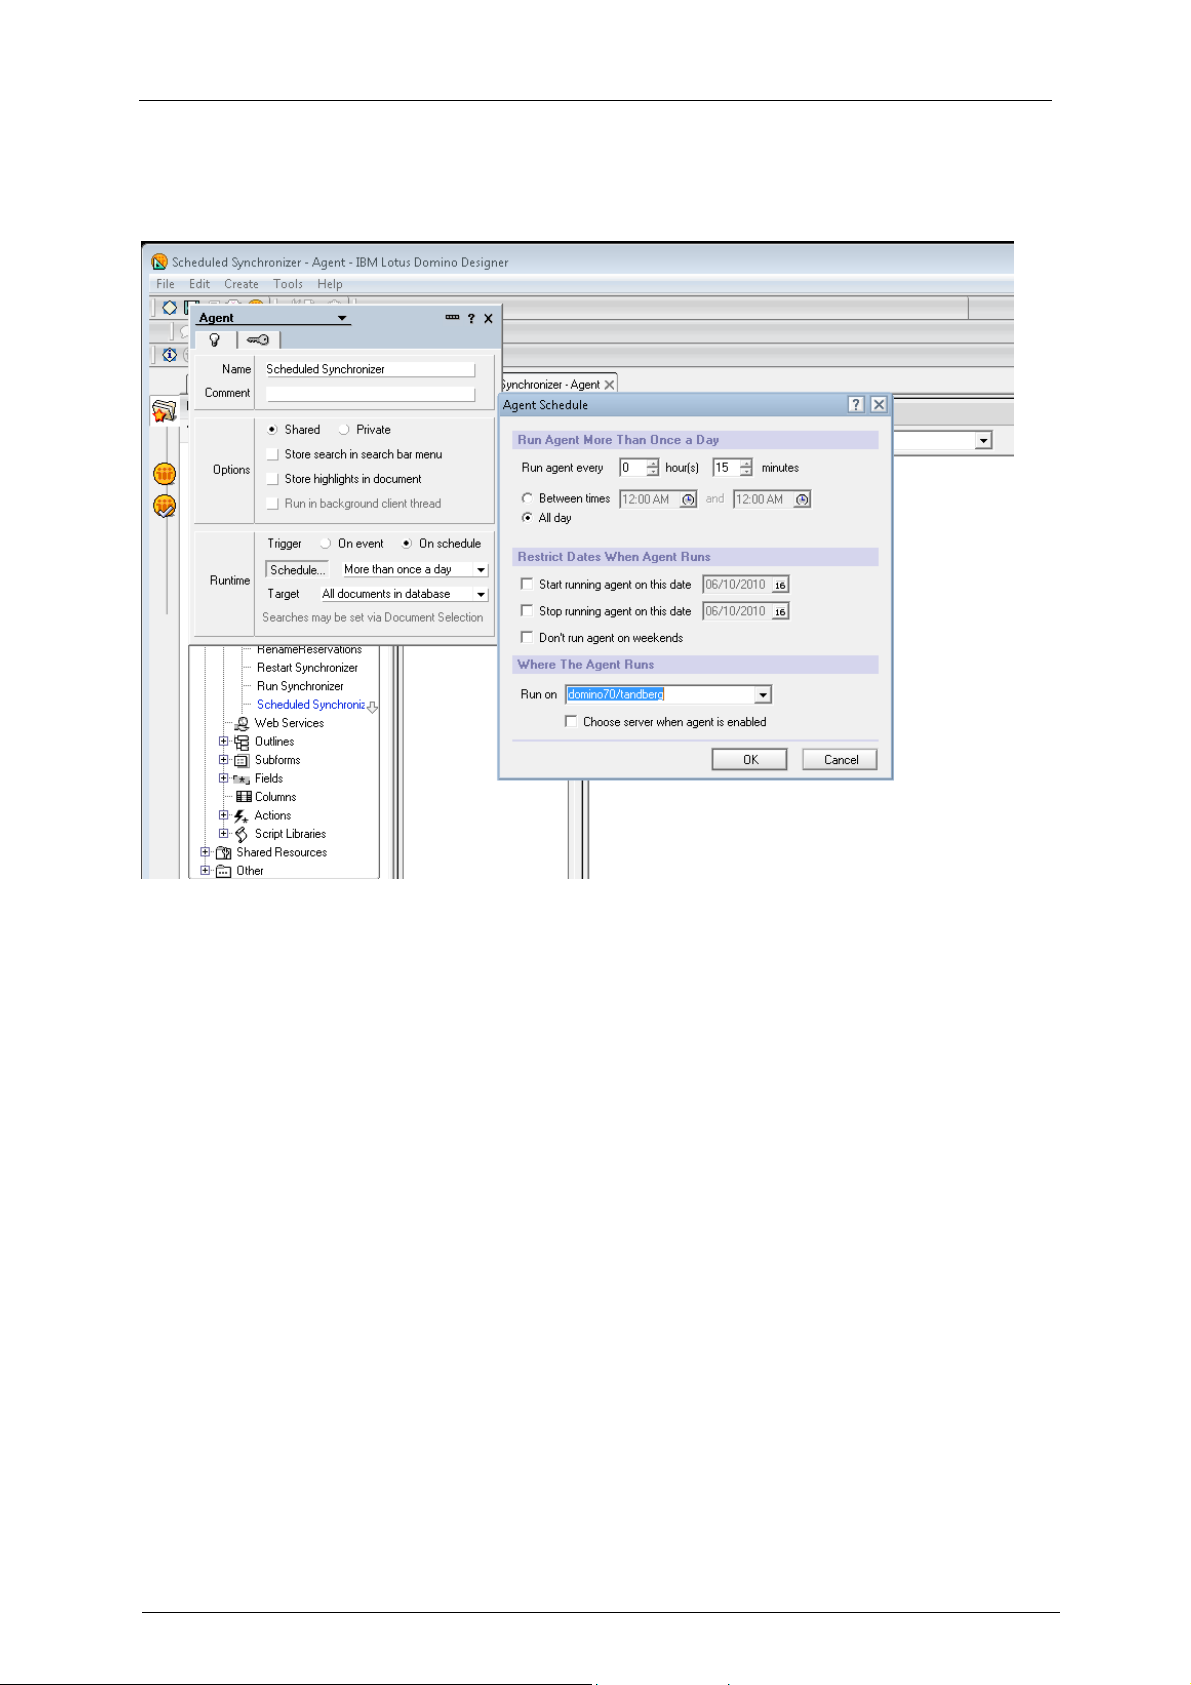Viewport: 1191px width, 1685px height.
Task: Open the Create menu
Action: 241,284
